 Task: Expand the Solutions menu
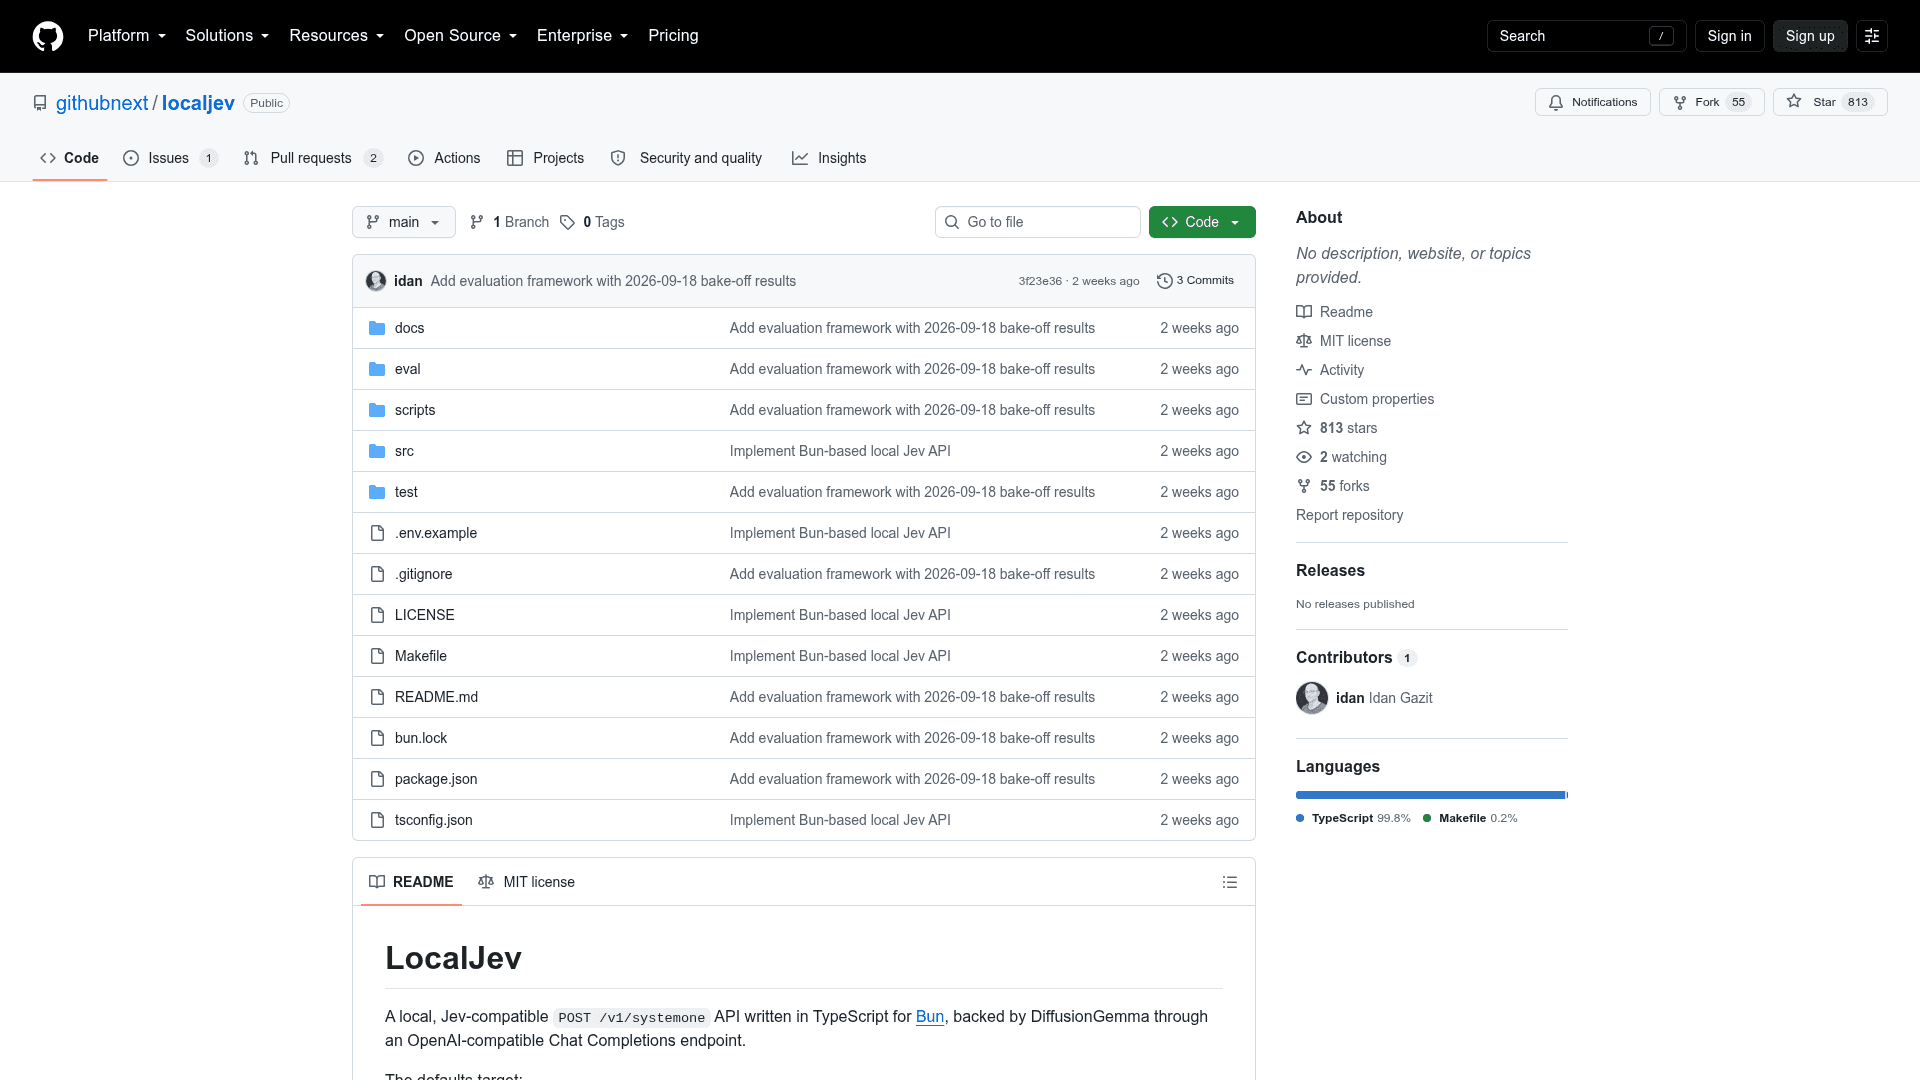coord(227,36)
